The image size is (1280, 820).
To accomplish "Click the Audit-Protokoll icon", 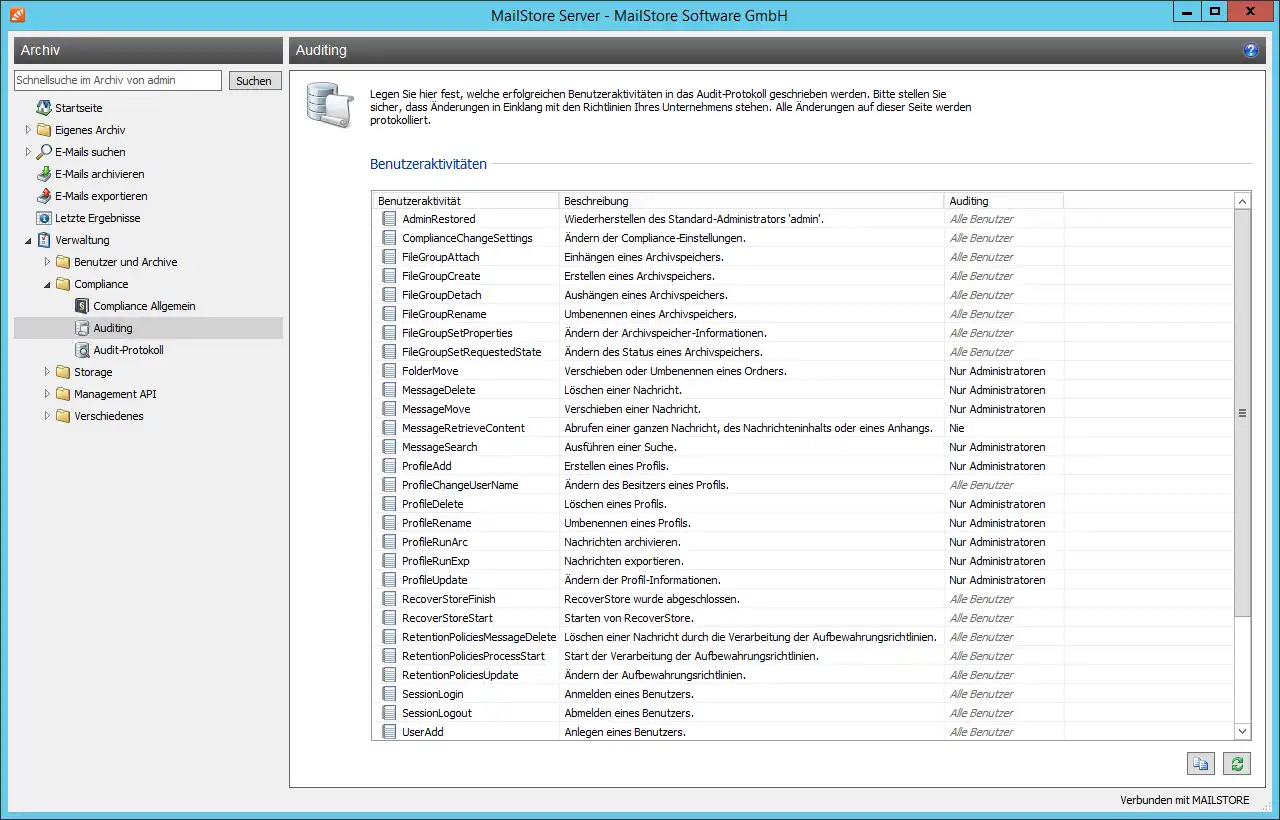I will pyautogui.click(x=83, y=350).
